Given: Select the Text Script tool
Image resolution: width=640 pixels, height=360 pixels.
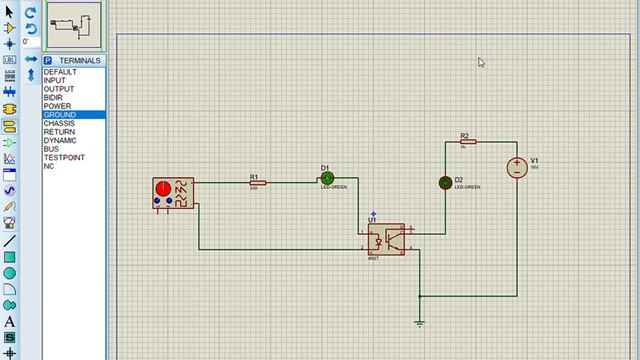Looking at the screenshot, I should tap(9, 76).
